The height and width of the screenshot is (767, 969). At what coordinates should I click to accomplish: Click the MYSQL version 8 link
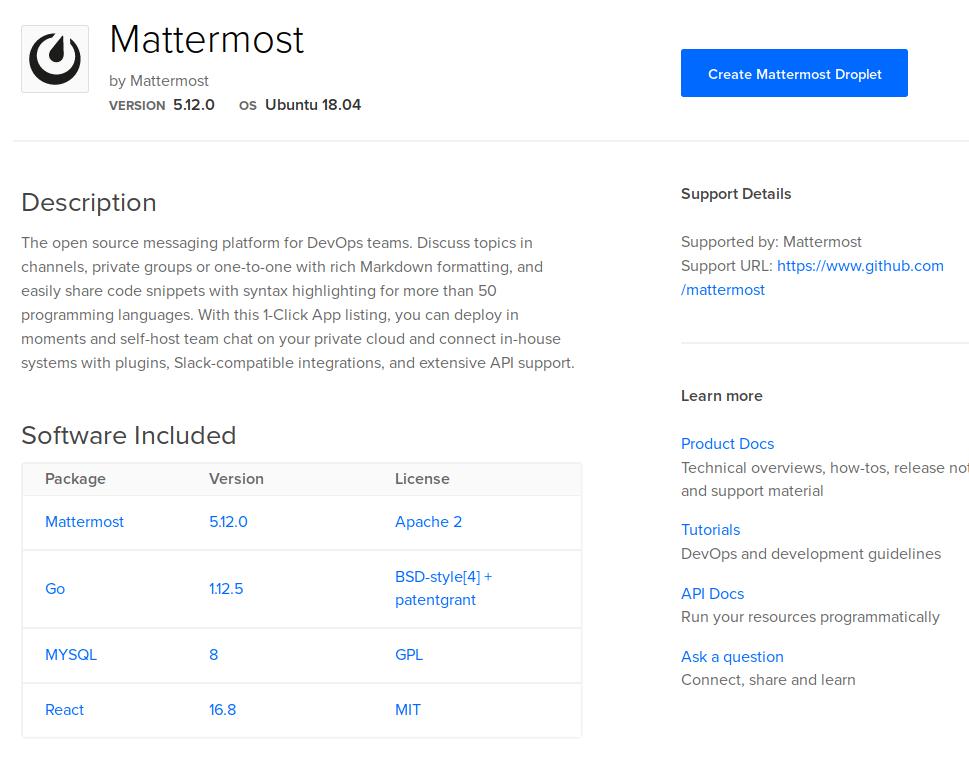pyautogui.click(x=213, y=655)
